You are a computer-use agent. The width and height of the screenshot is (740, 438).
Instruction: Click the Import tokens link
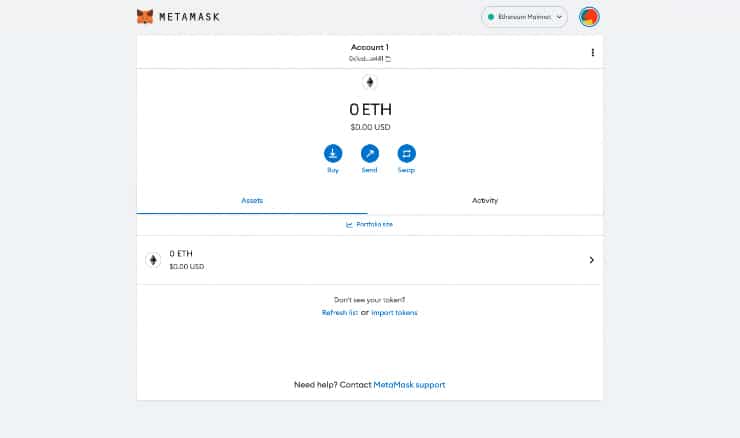[x=394, y=312]
